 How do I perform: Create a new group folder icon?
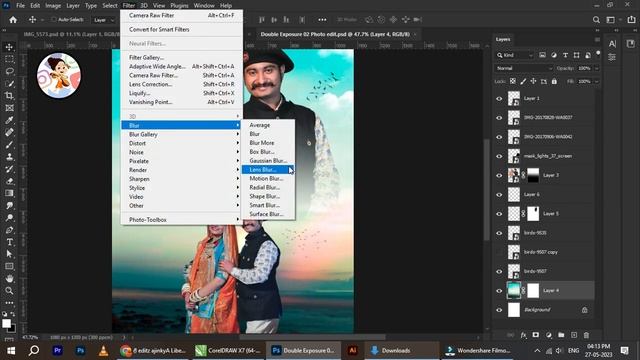[x=561, y=335]
